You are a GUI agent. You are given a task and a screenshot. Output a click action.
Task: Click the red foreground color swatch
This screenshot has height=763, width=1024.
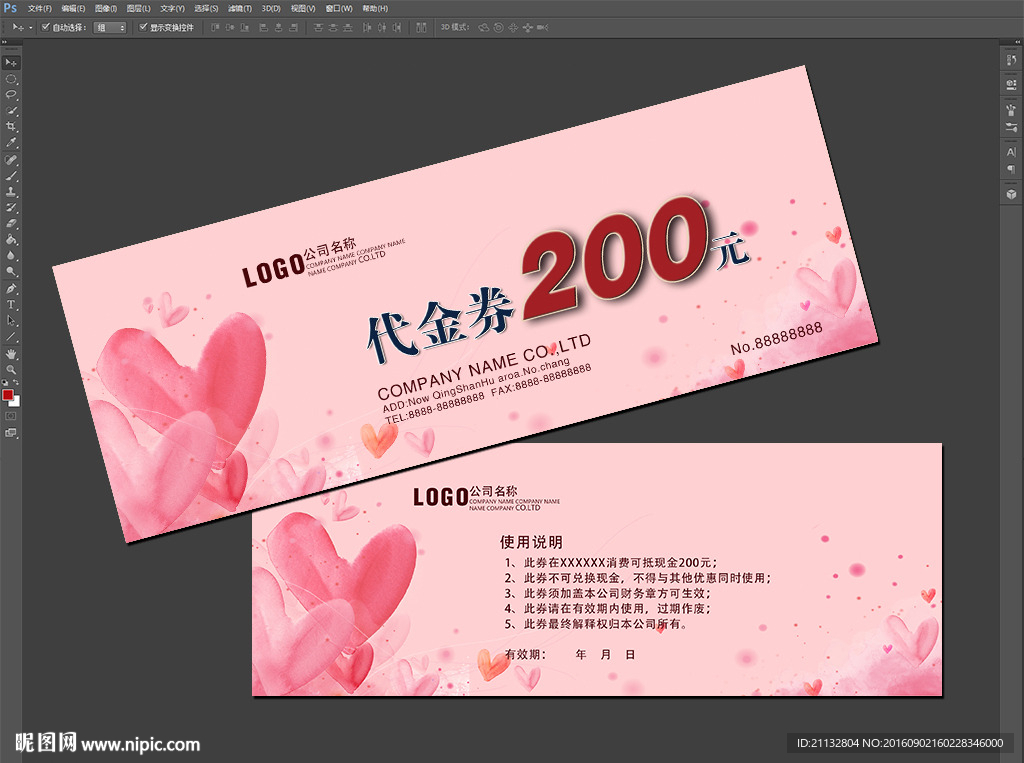[x=7, y=395]
